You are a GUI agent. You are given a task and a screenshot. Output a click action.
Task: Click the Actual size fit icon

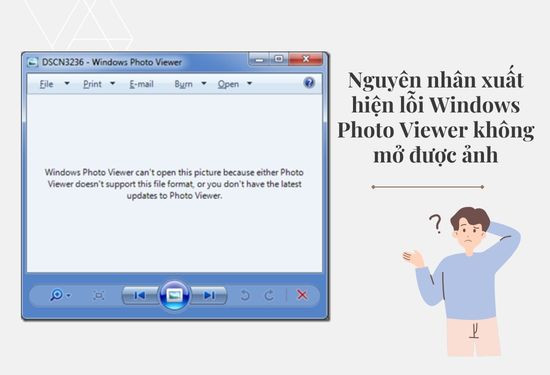pos(99,295)
